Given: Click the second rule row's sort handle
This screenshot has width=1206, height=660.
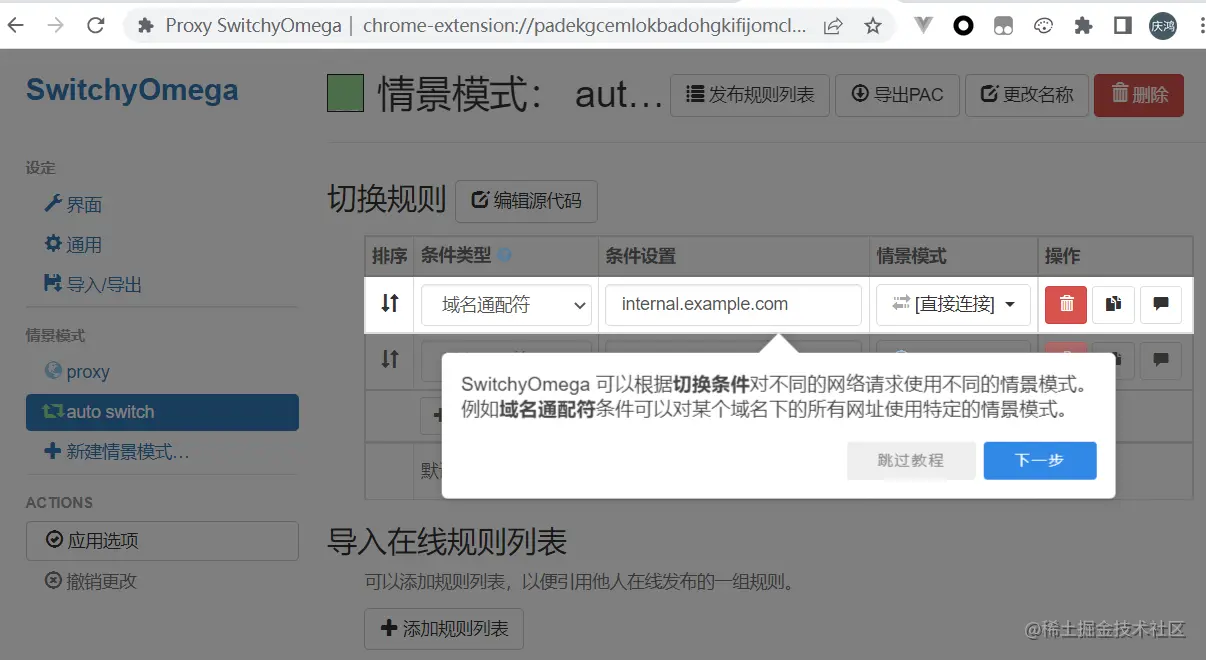Looking at the screenshot, I should pyautogui.click(x=390, y=358).
